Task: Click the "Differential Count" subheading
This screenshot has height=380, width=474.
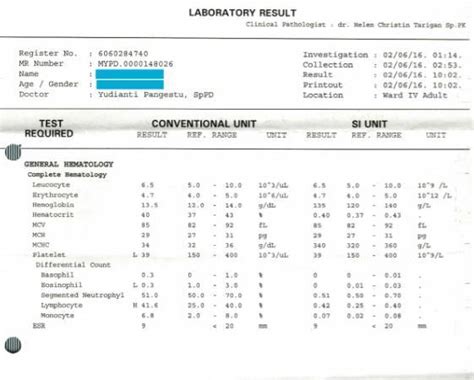Action: [x=73, y=265]
